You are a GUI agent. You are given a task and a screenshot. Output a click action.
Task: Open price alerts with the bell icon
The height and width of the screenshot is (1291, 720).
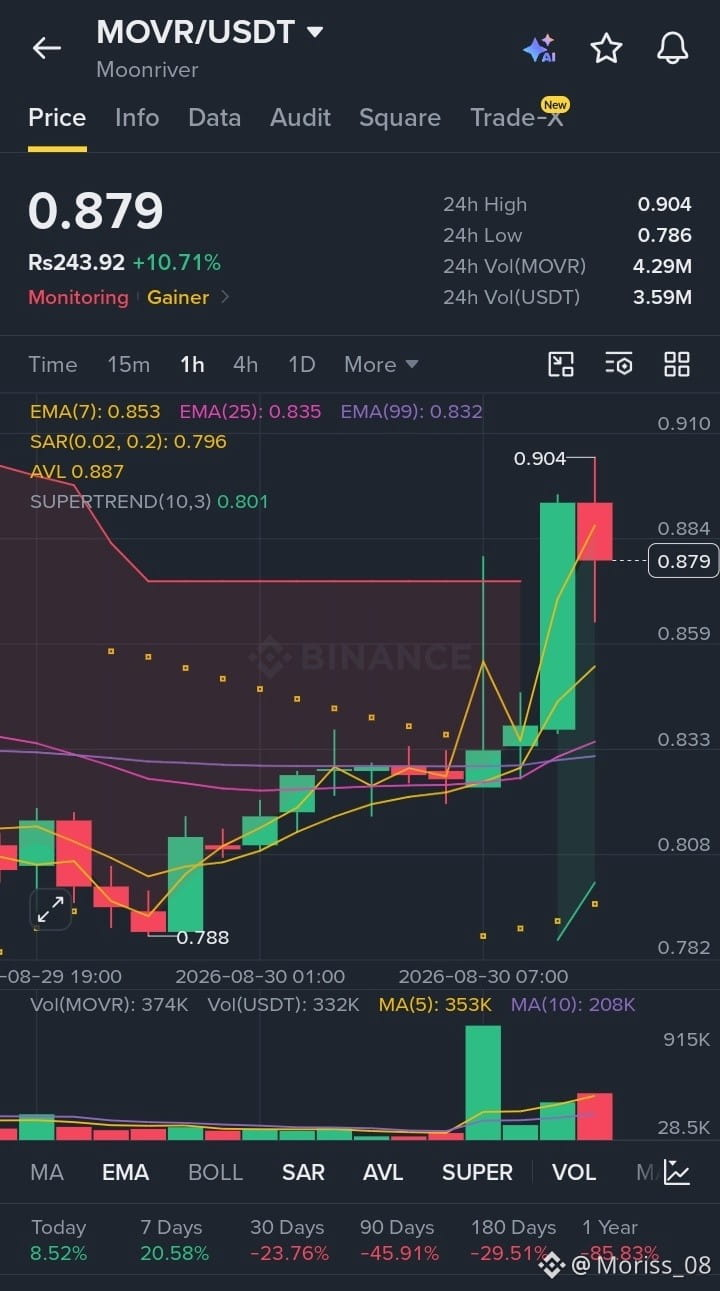click(672, 48)
